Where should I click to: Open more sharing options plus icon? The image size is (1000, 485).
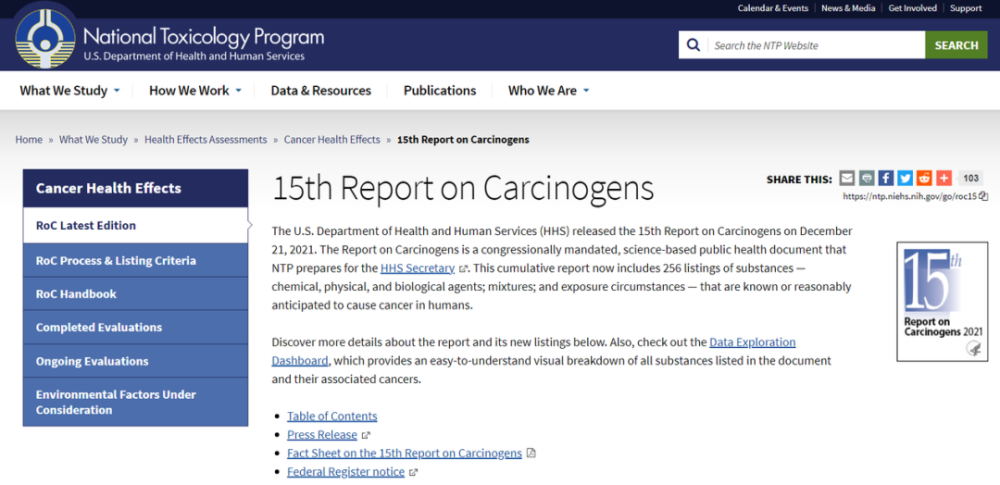944,179
